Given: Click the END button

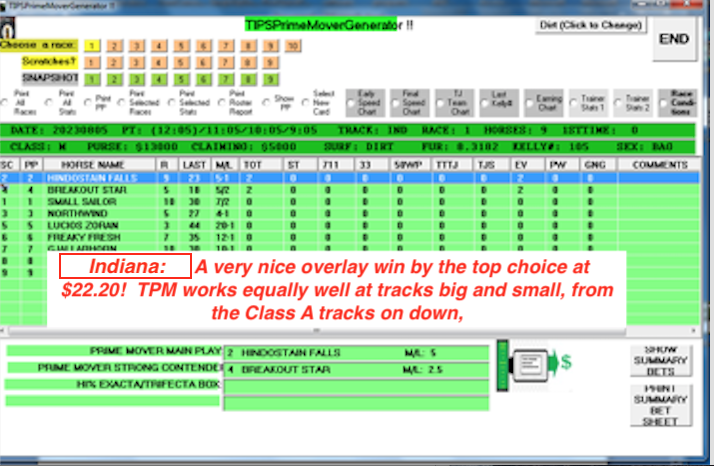Looking at the screenshot, I should (x=674, y=39).
